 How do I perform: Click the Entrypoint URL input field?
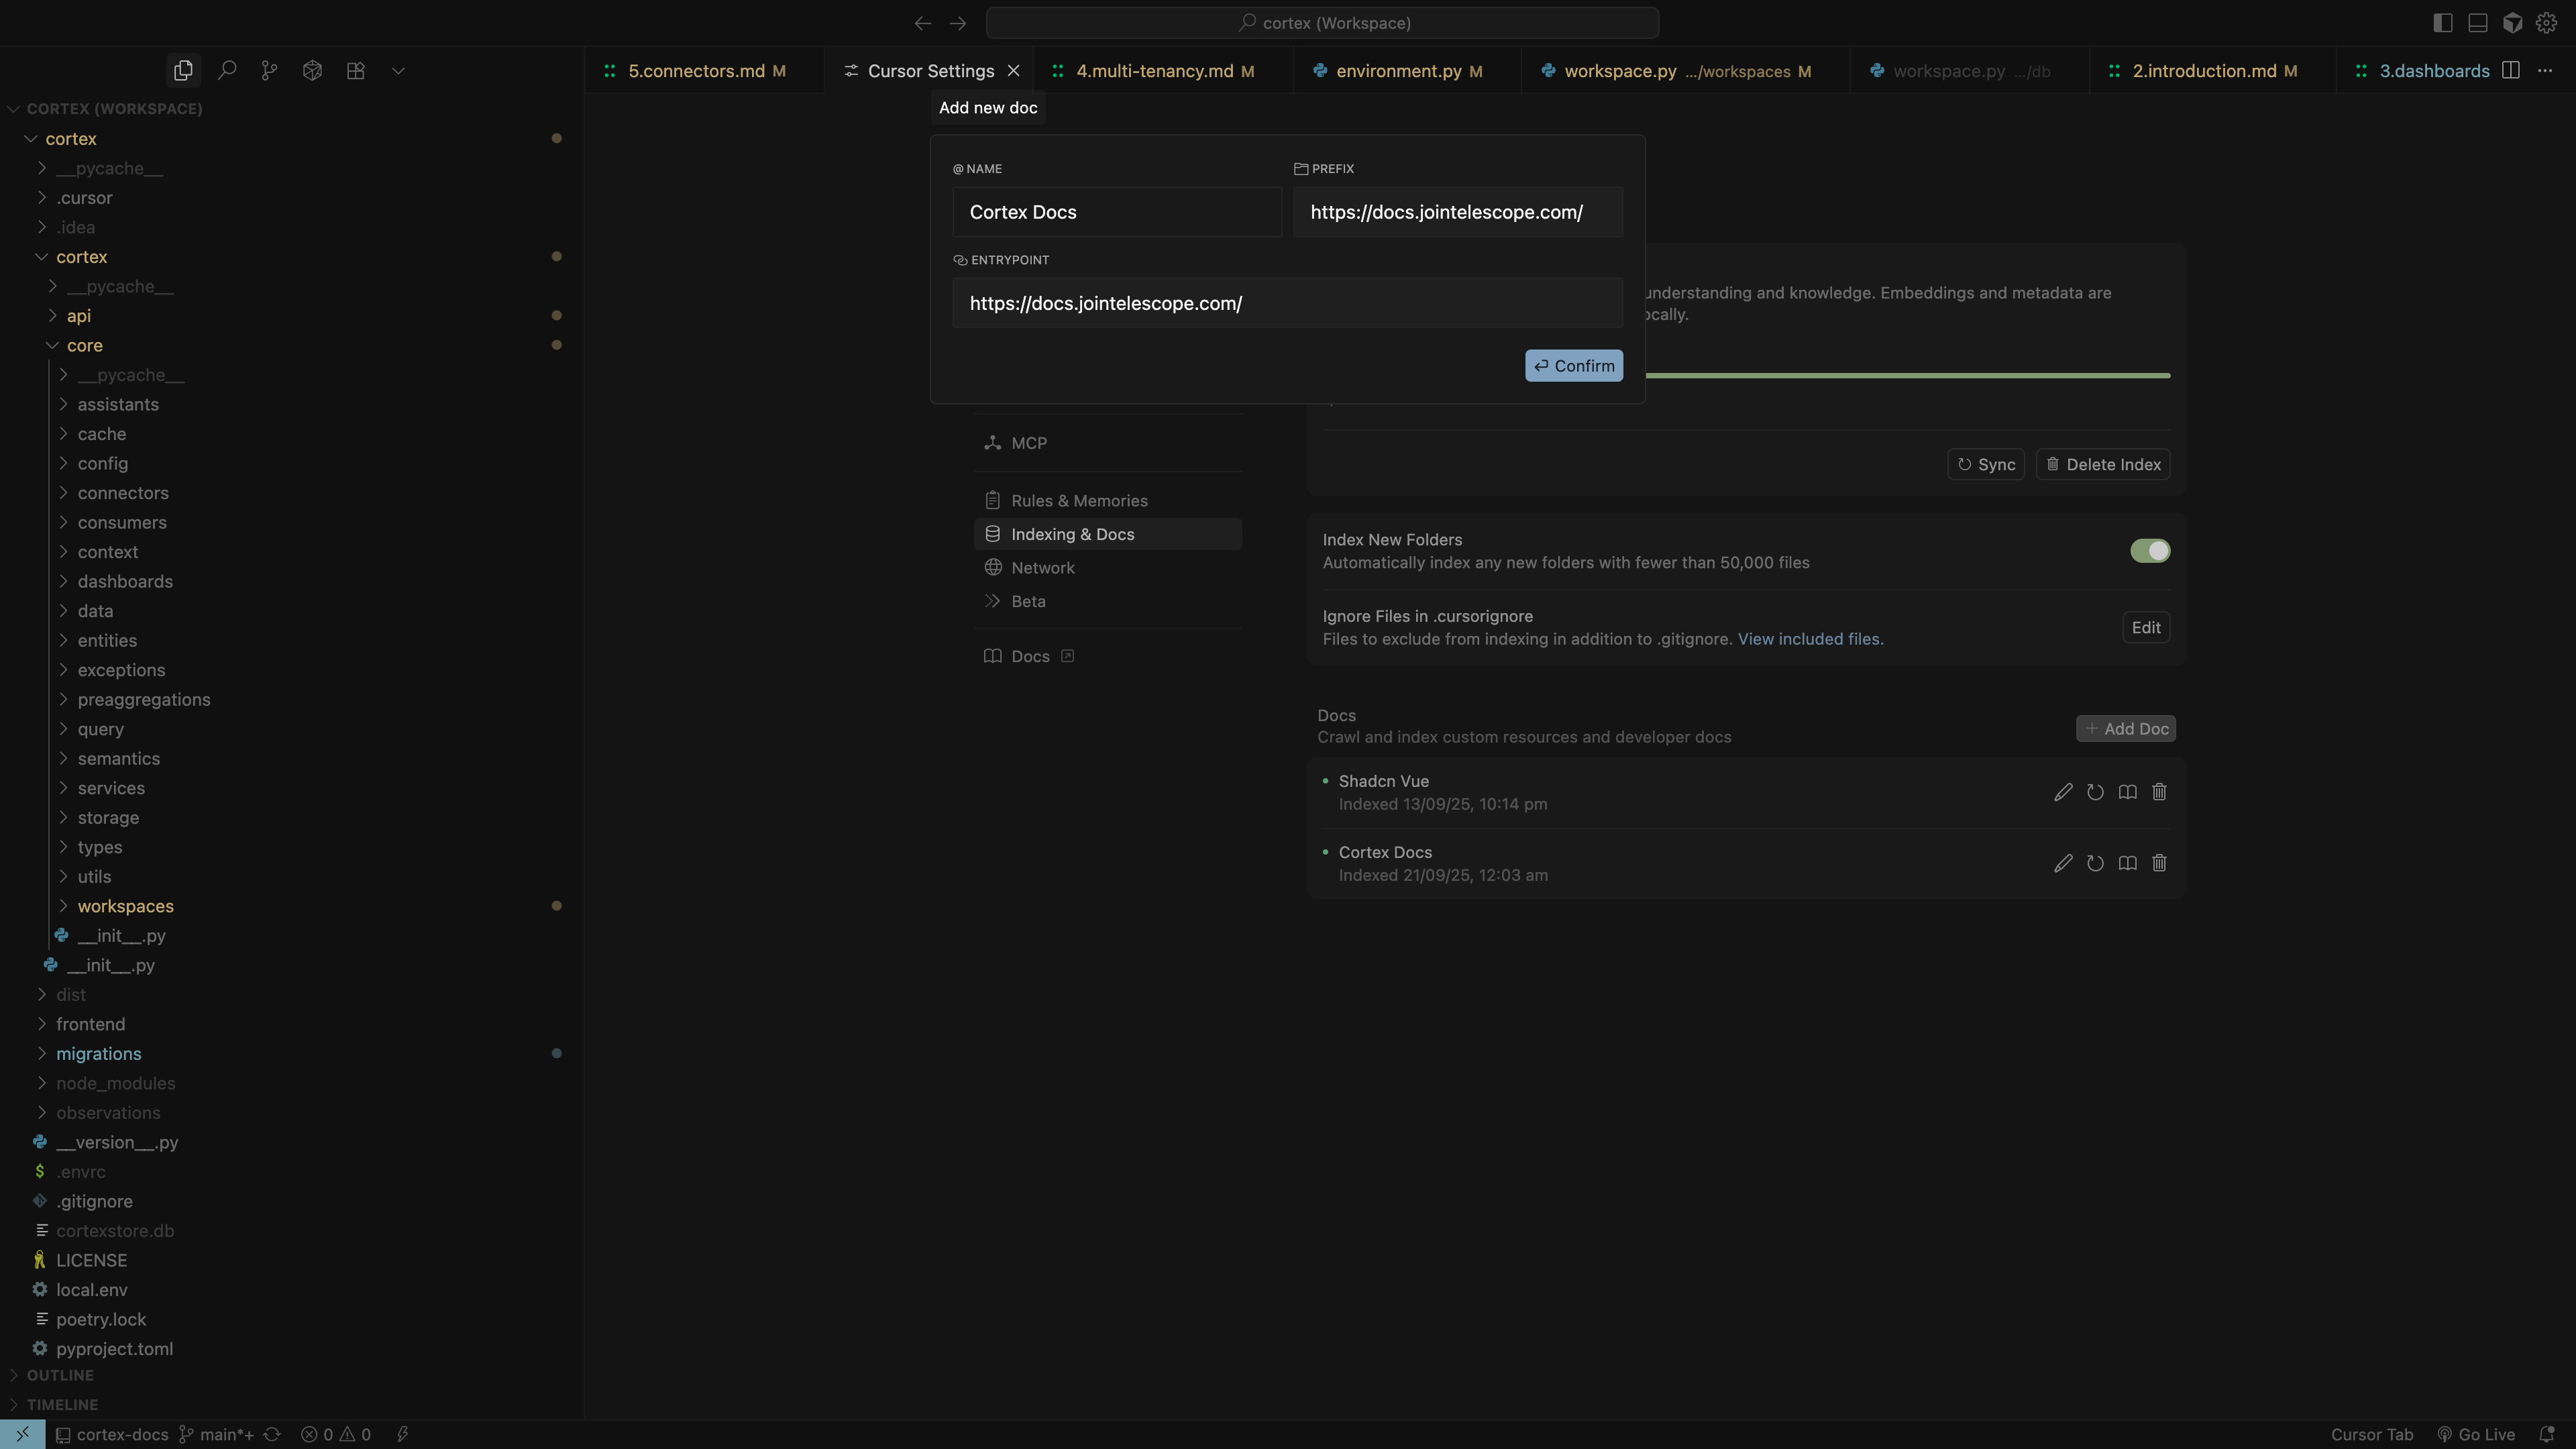pyautogui.click(x=1286, y=303)
